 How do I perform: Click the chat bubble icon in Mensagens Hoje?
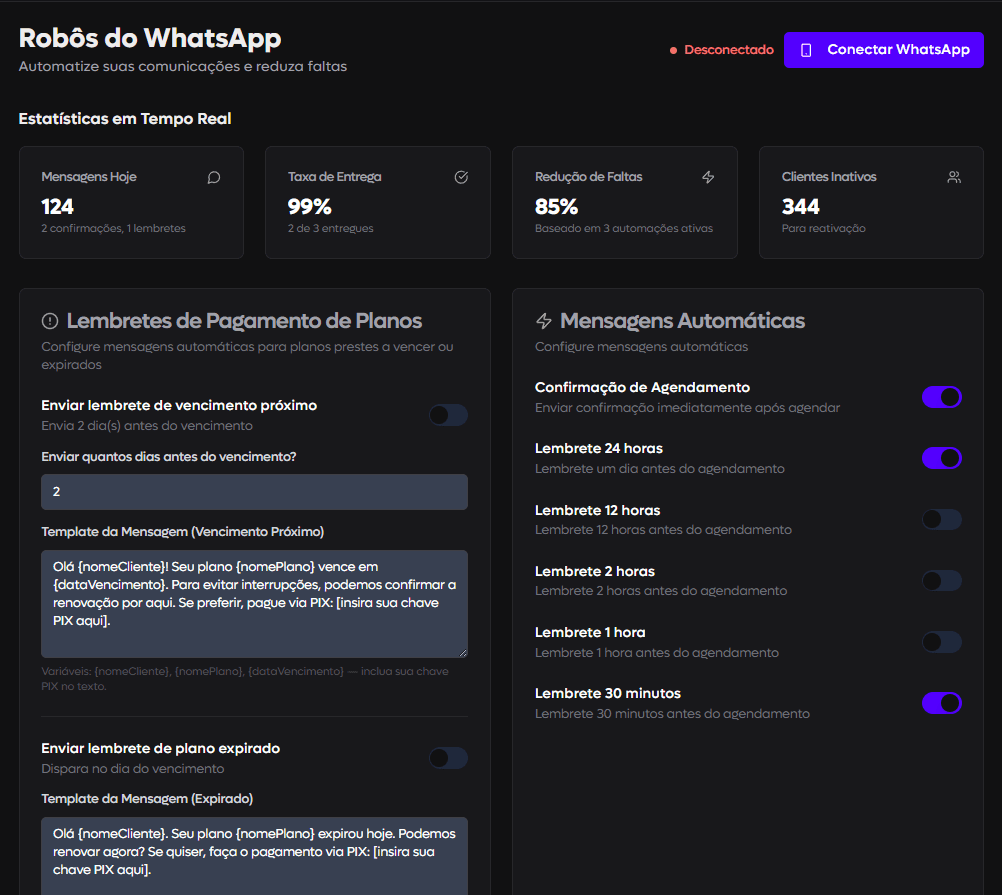tap(214, 177)
